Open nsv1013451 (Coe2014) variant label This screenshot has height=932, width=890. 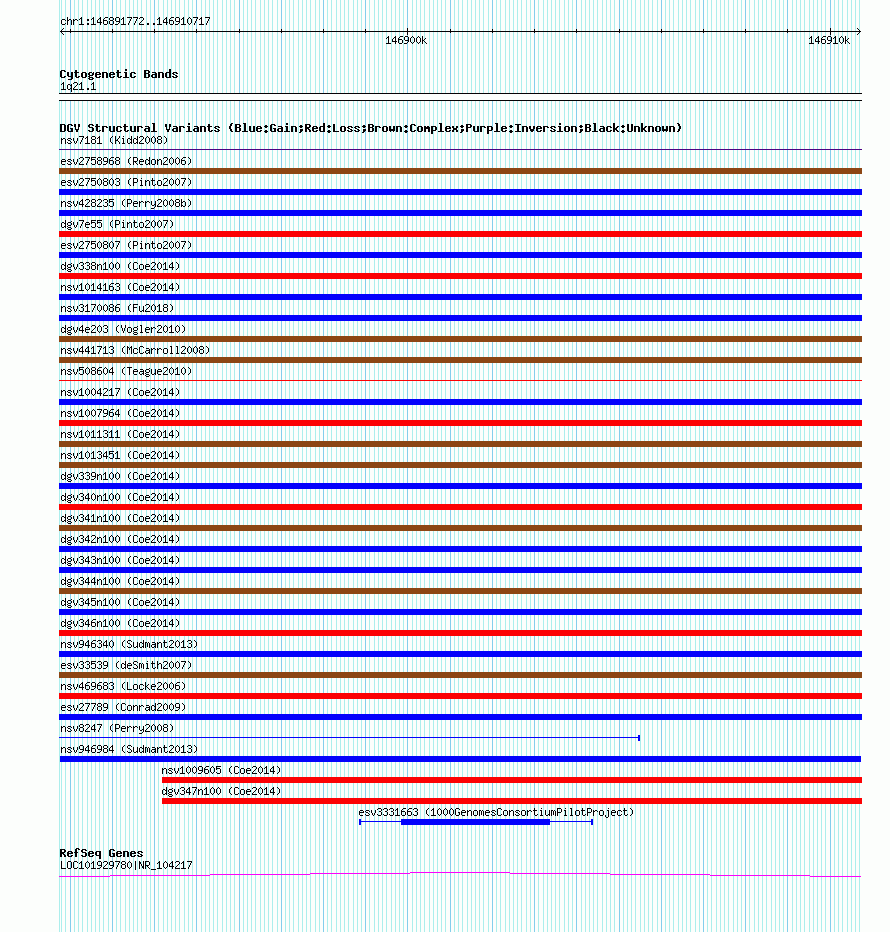point(120,455)
